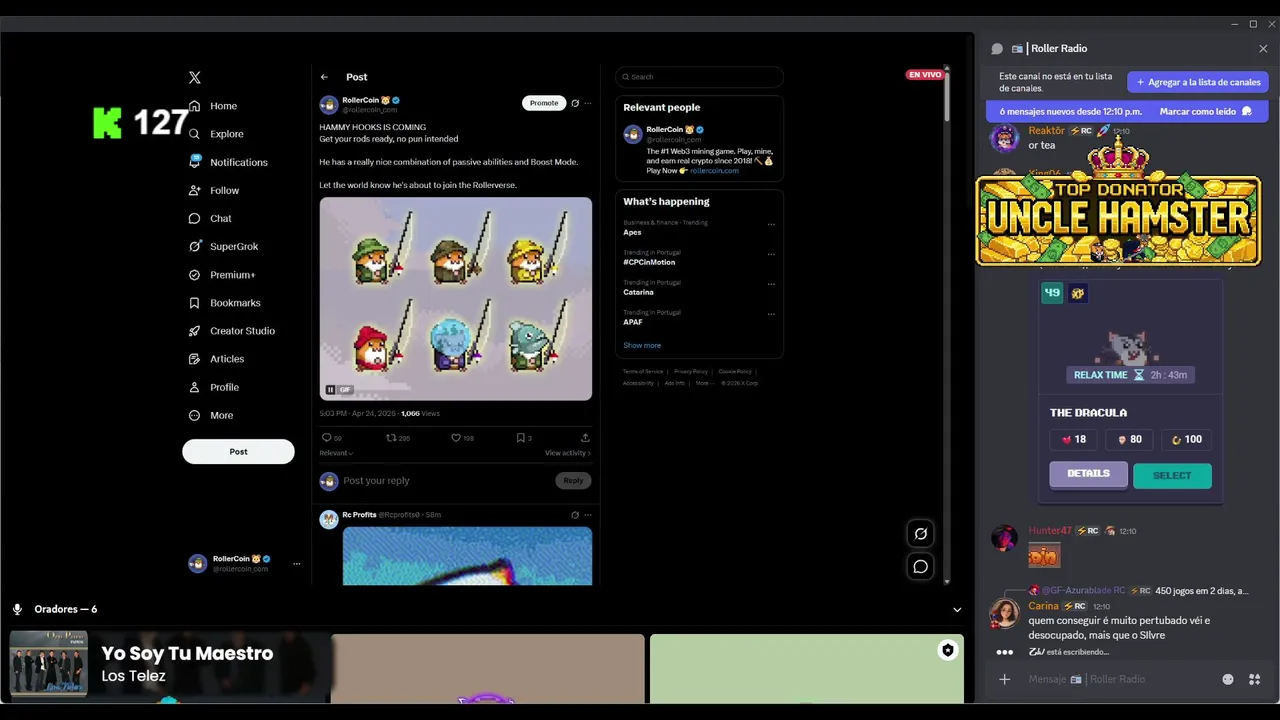Click the Promote button on the post

(x=544, y=103)
